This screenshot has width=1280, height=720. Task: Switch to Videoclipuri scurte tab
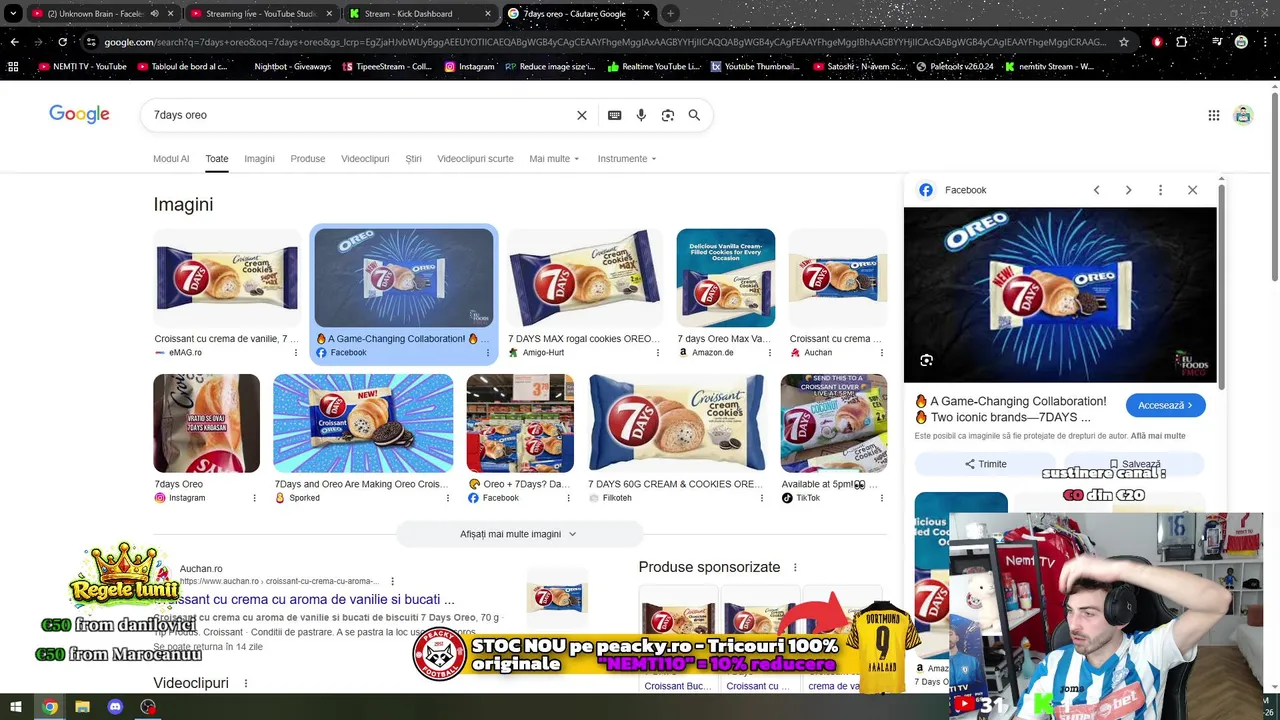(x=475, y=159)
